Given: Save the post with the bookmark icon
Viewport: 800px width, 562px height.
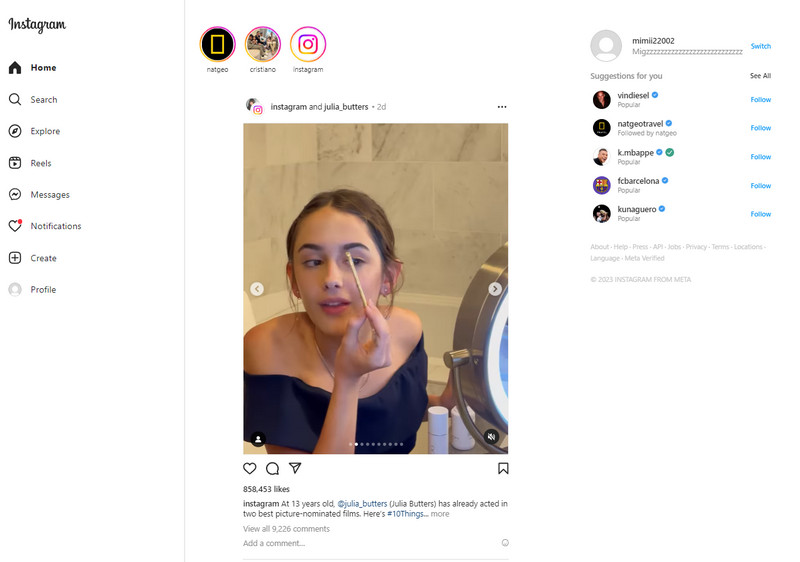Looking at the screenshot, I should [x=503, y=468].
